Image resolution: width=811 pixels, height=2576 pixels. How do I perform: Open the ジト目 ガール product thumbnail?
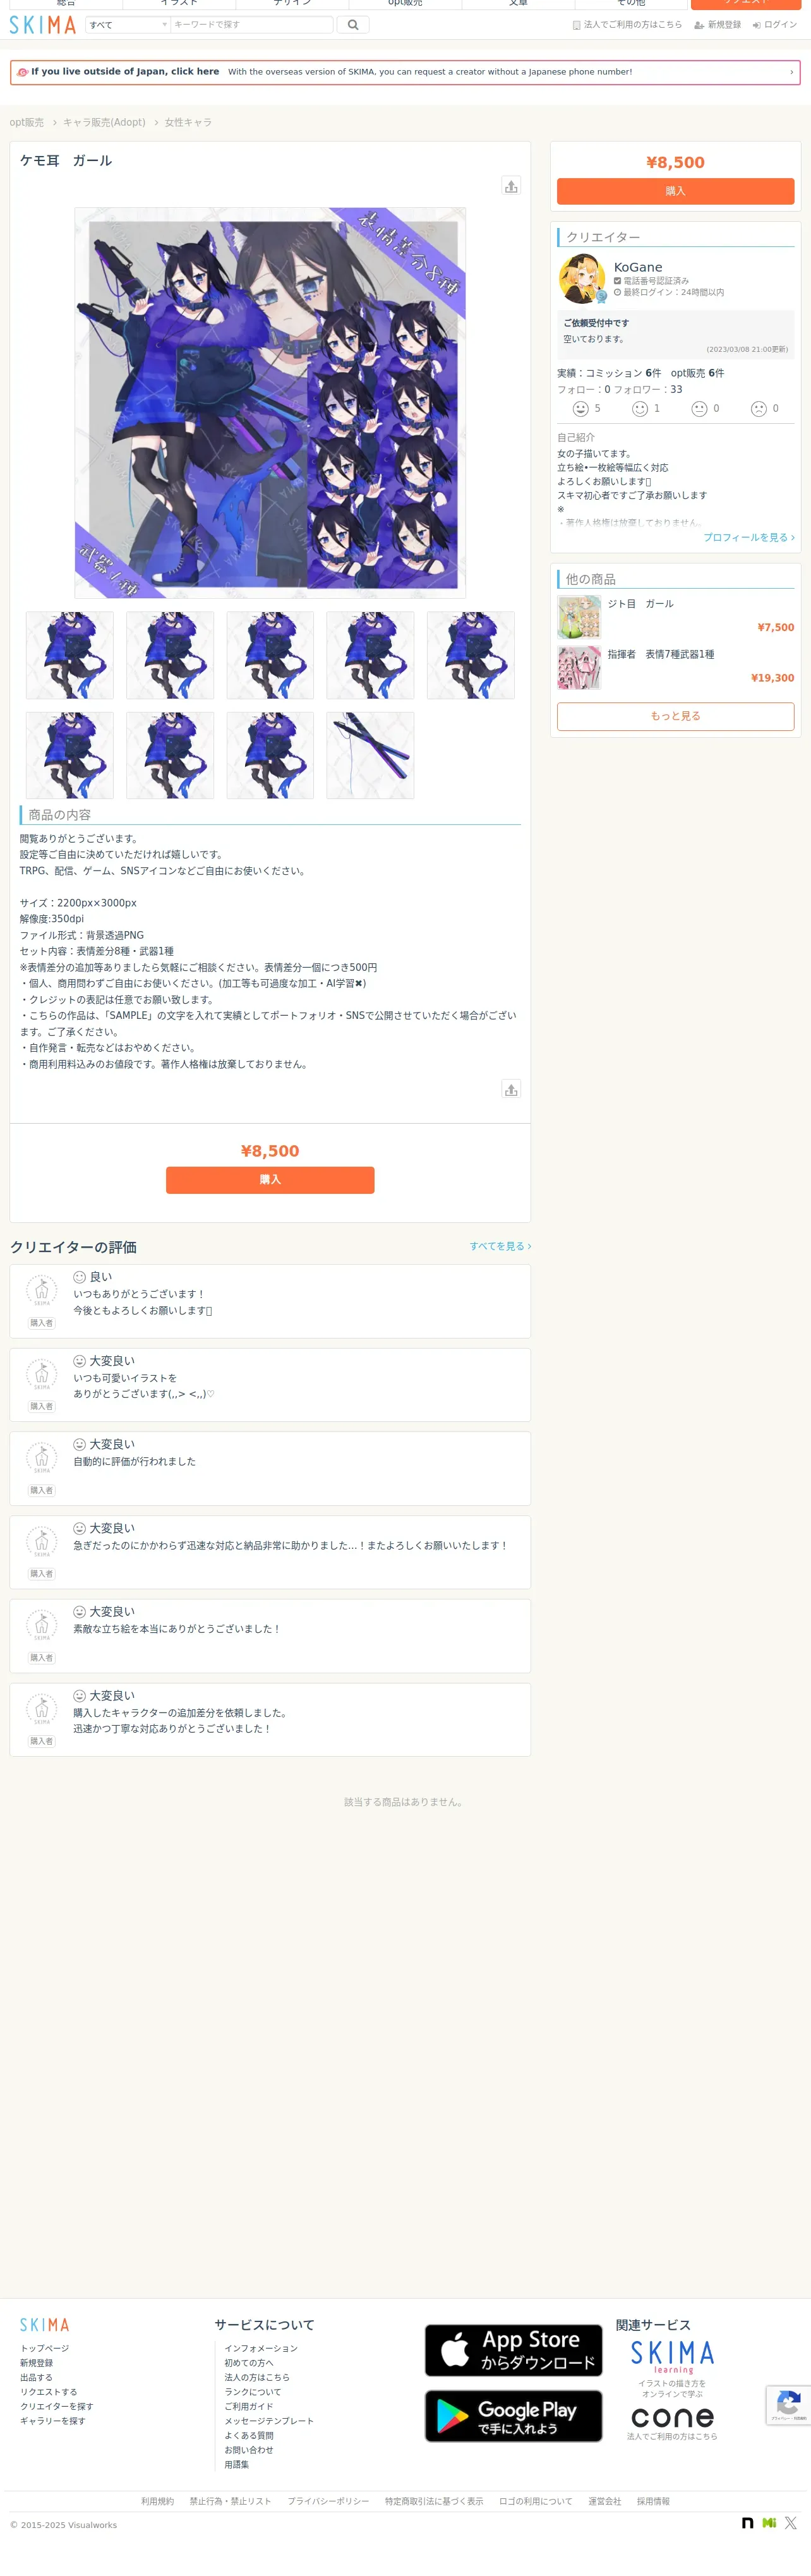click(x=580, y=617)
